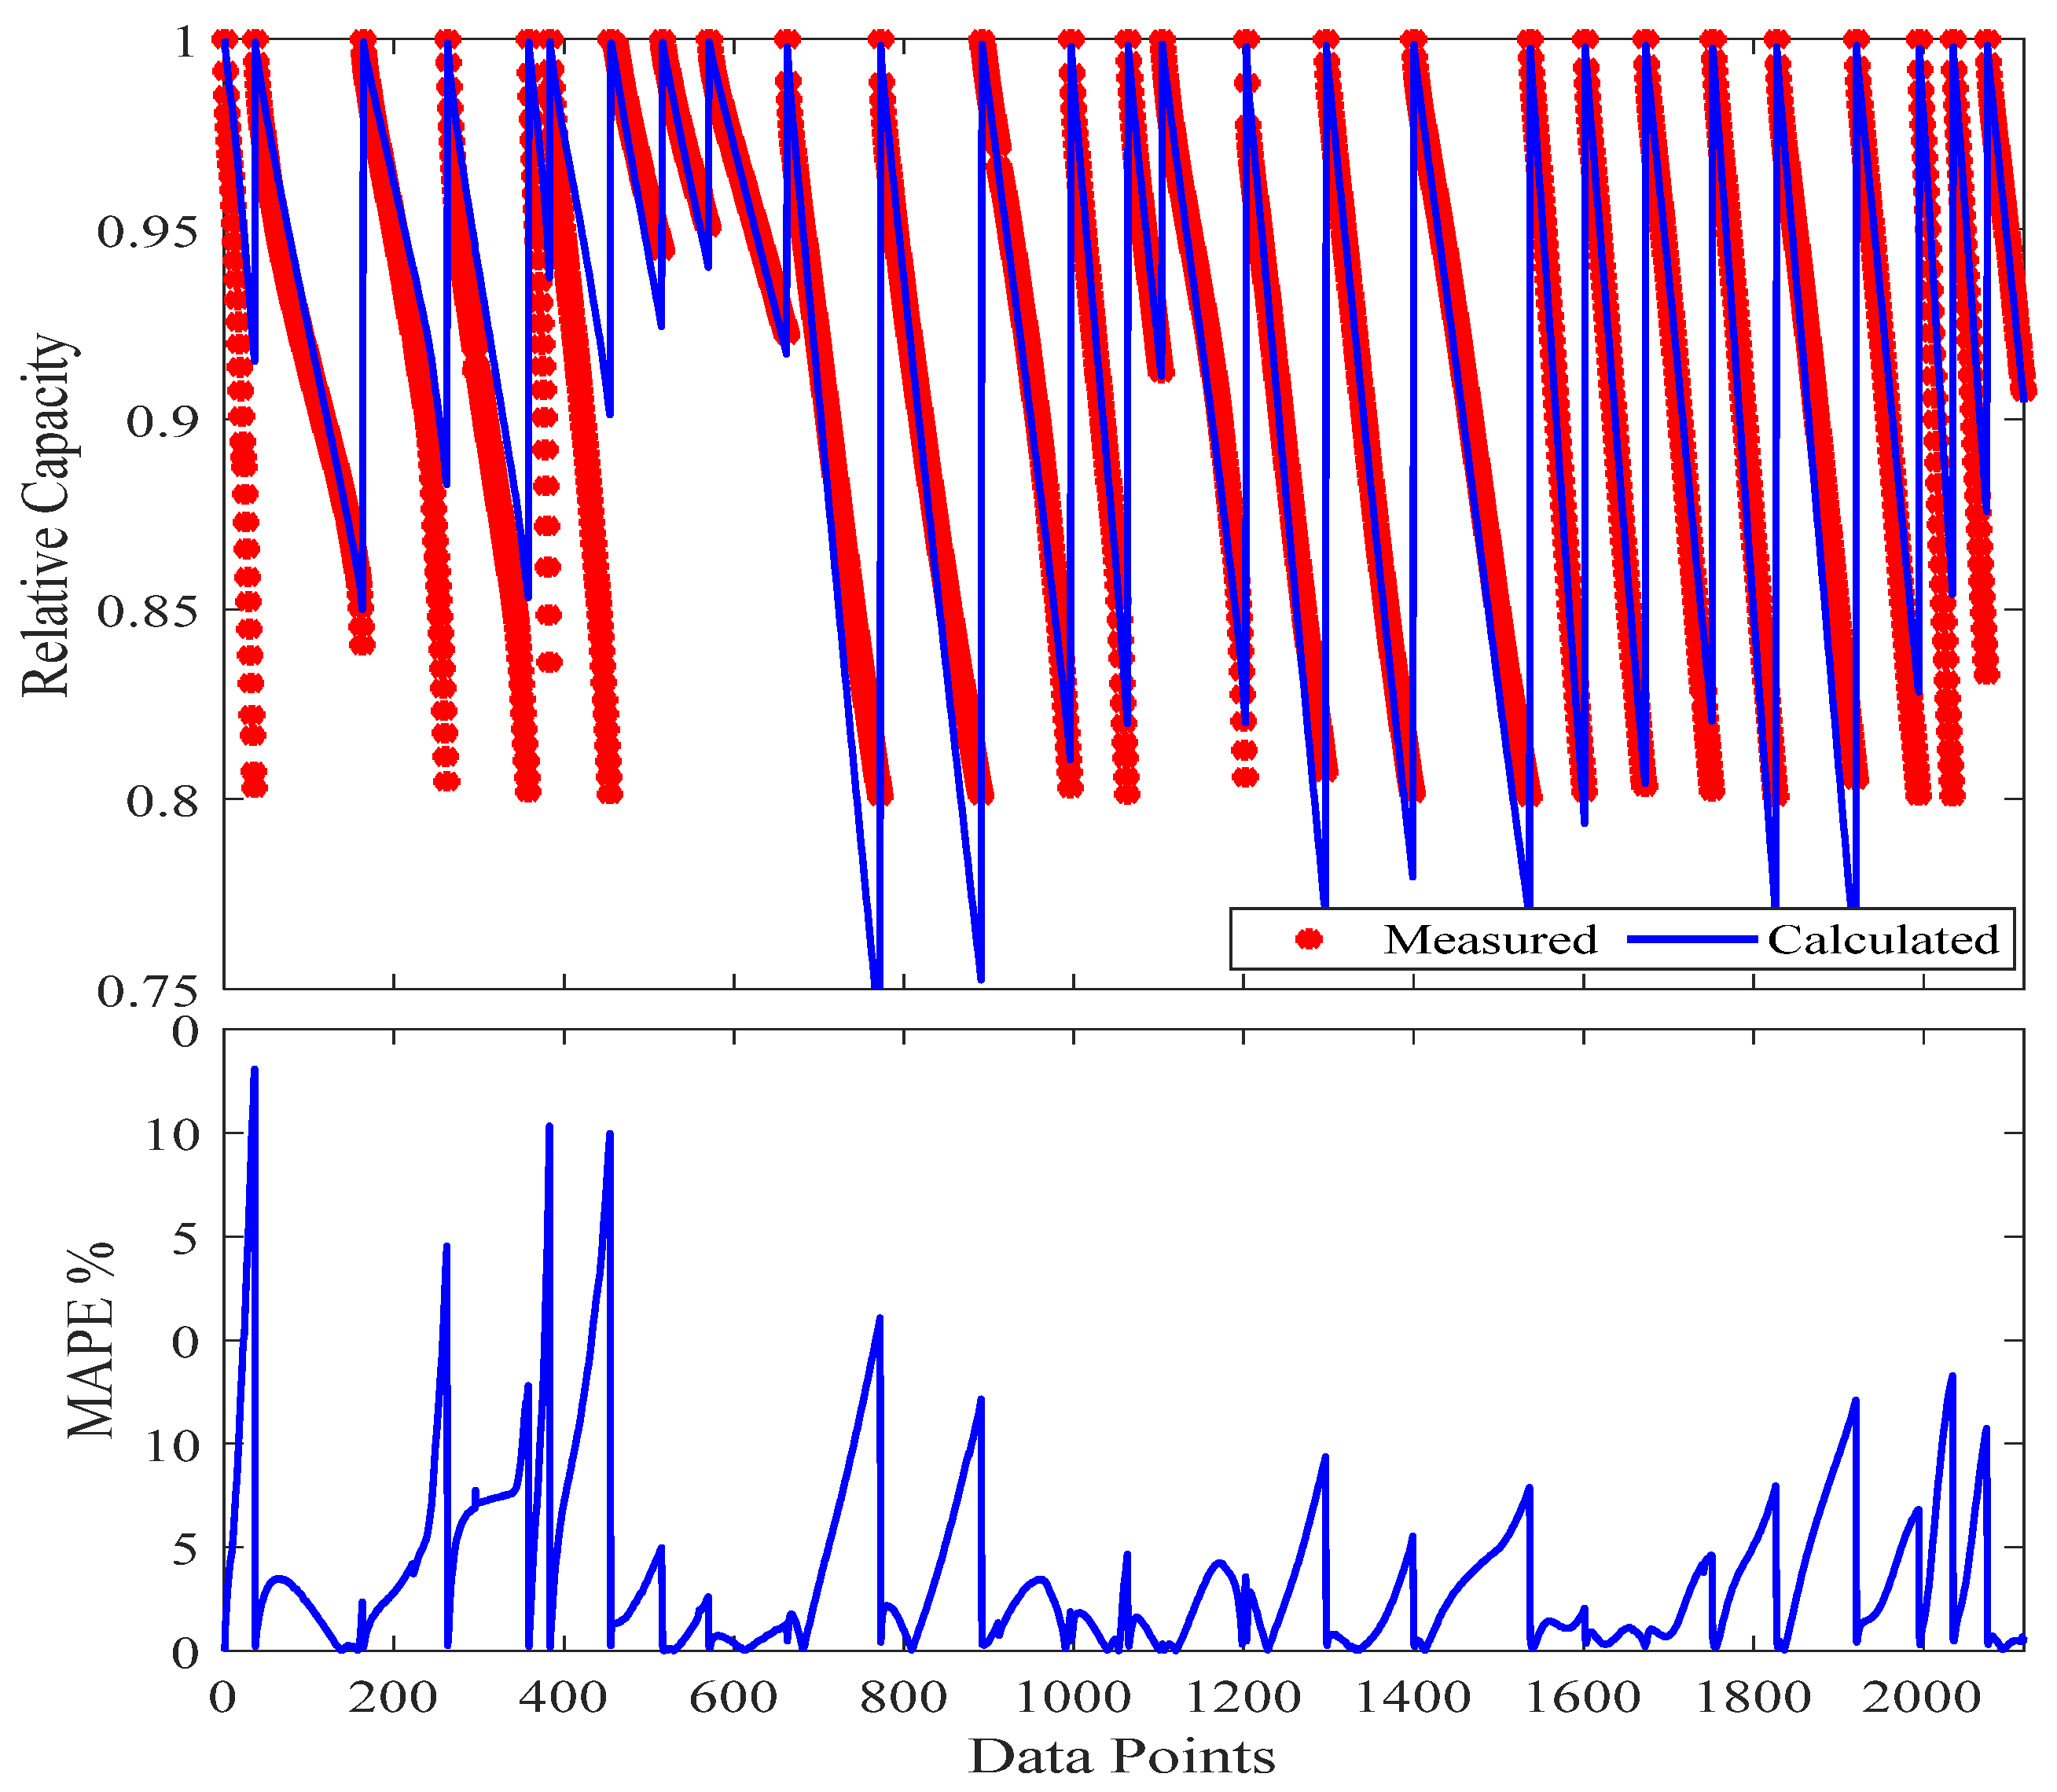Select the Calculated legend label
2057x1792 pixels.
click(x=1883, y=940)
